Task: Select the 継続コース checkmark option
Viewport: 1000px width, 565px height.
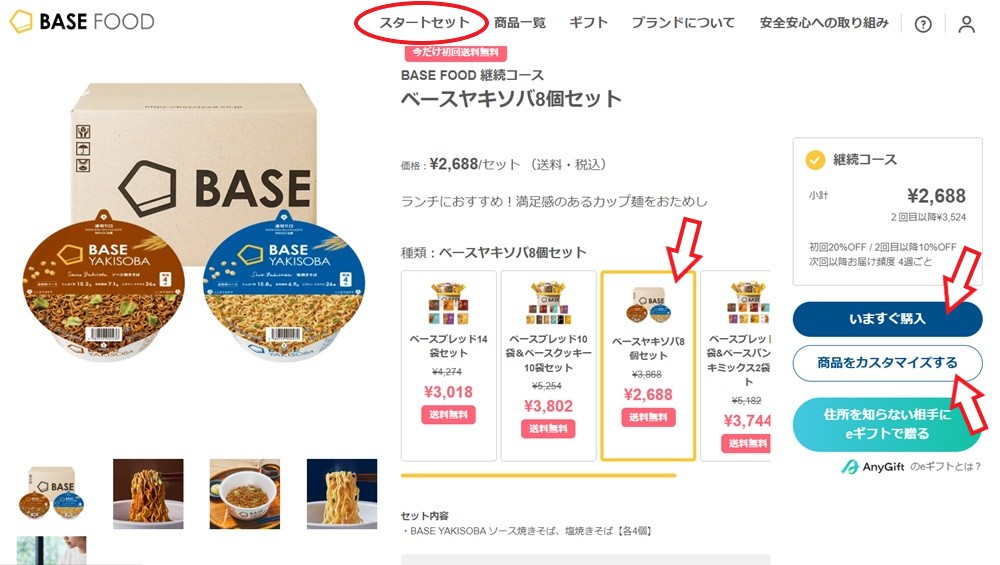Action: [815, 159]
